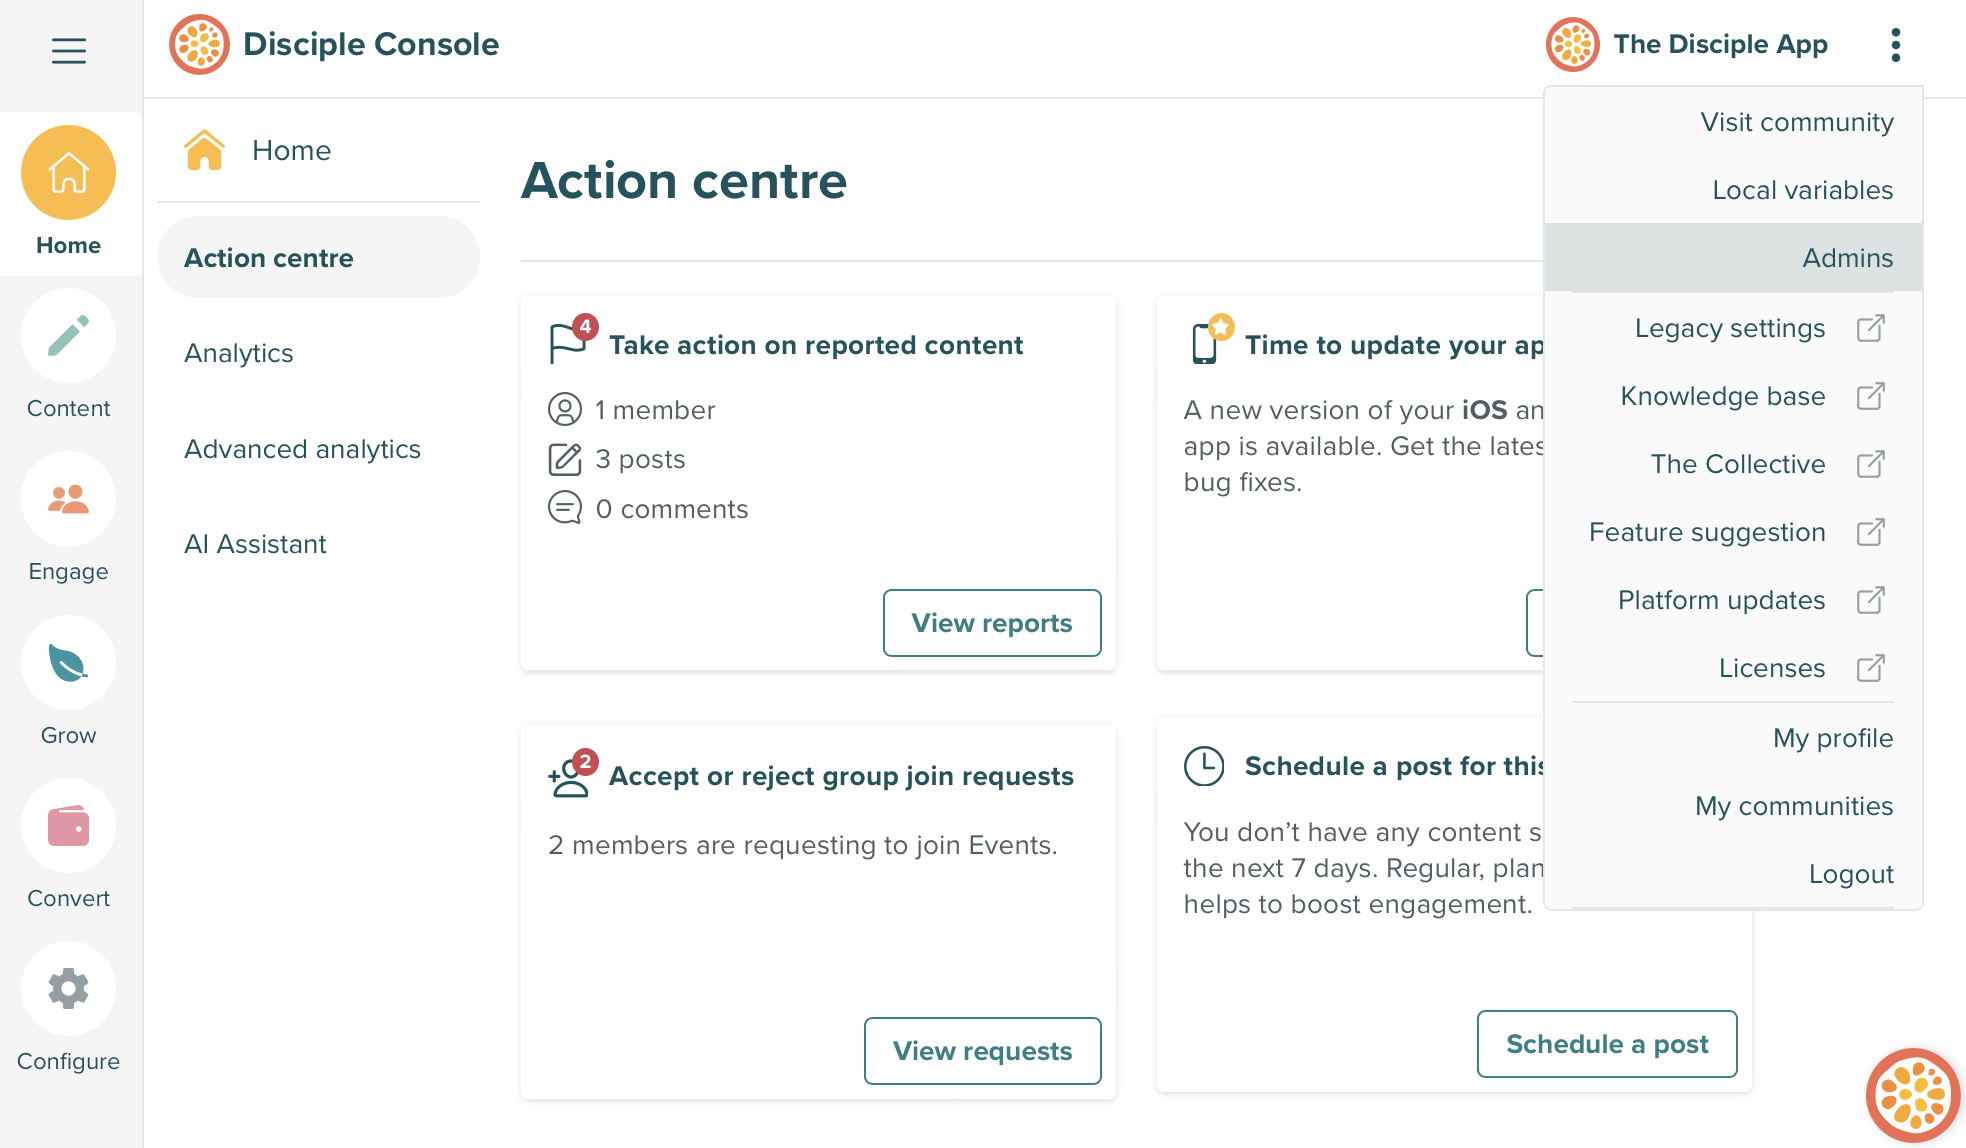
Task: Collapse the sidebar with the hamburger icon
Action: point(68,50)
